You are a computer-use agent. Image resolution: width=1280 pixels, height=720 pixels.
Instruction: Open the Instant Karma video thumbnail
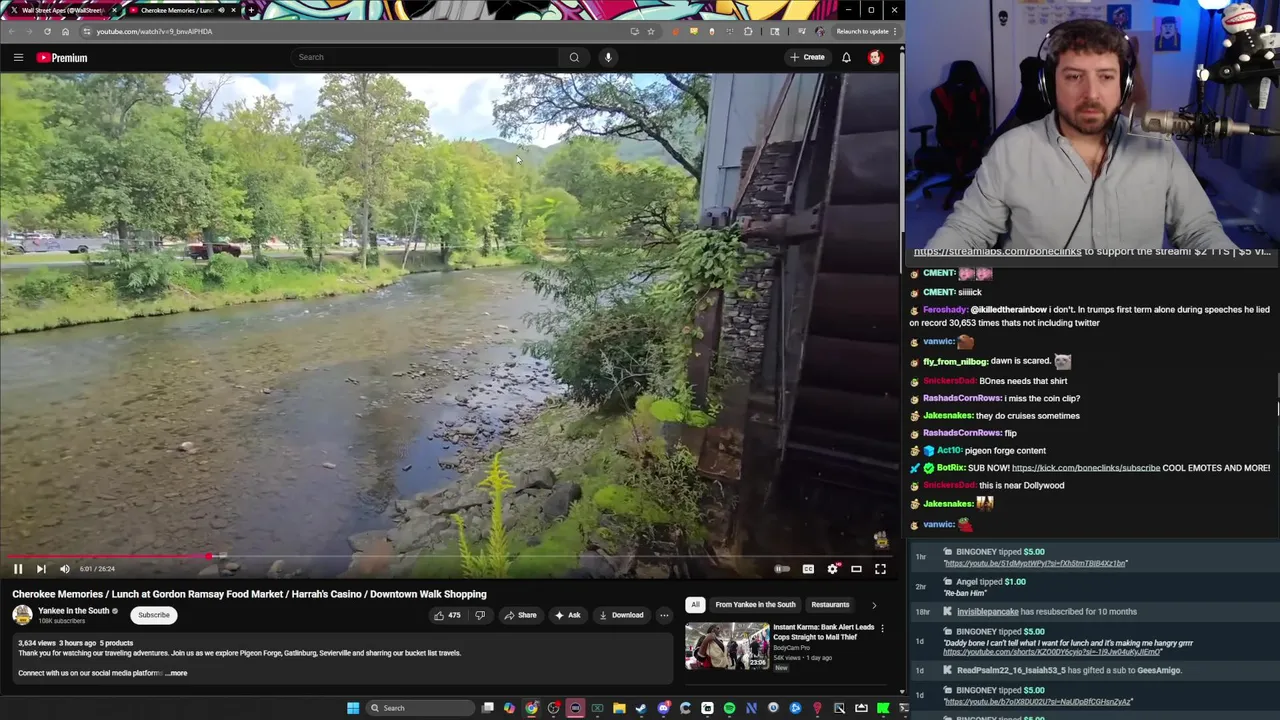(x=727, y=646)
